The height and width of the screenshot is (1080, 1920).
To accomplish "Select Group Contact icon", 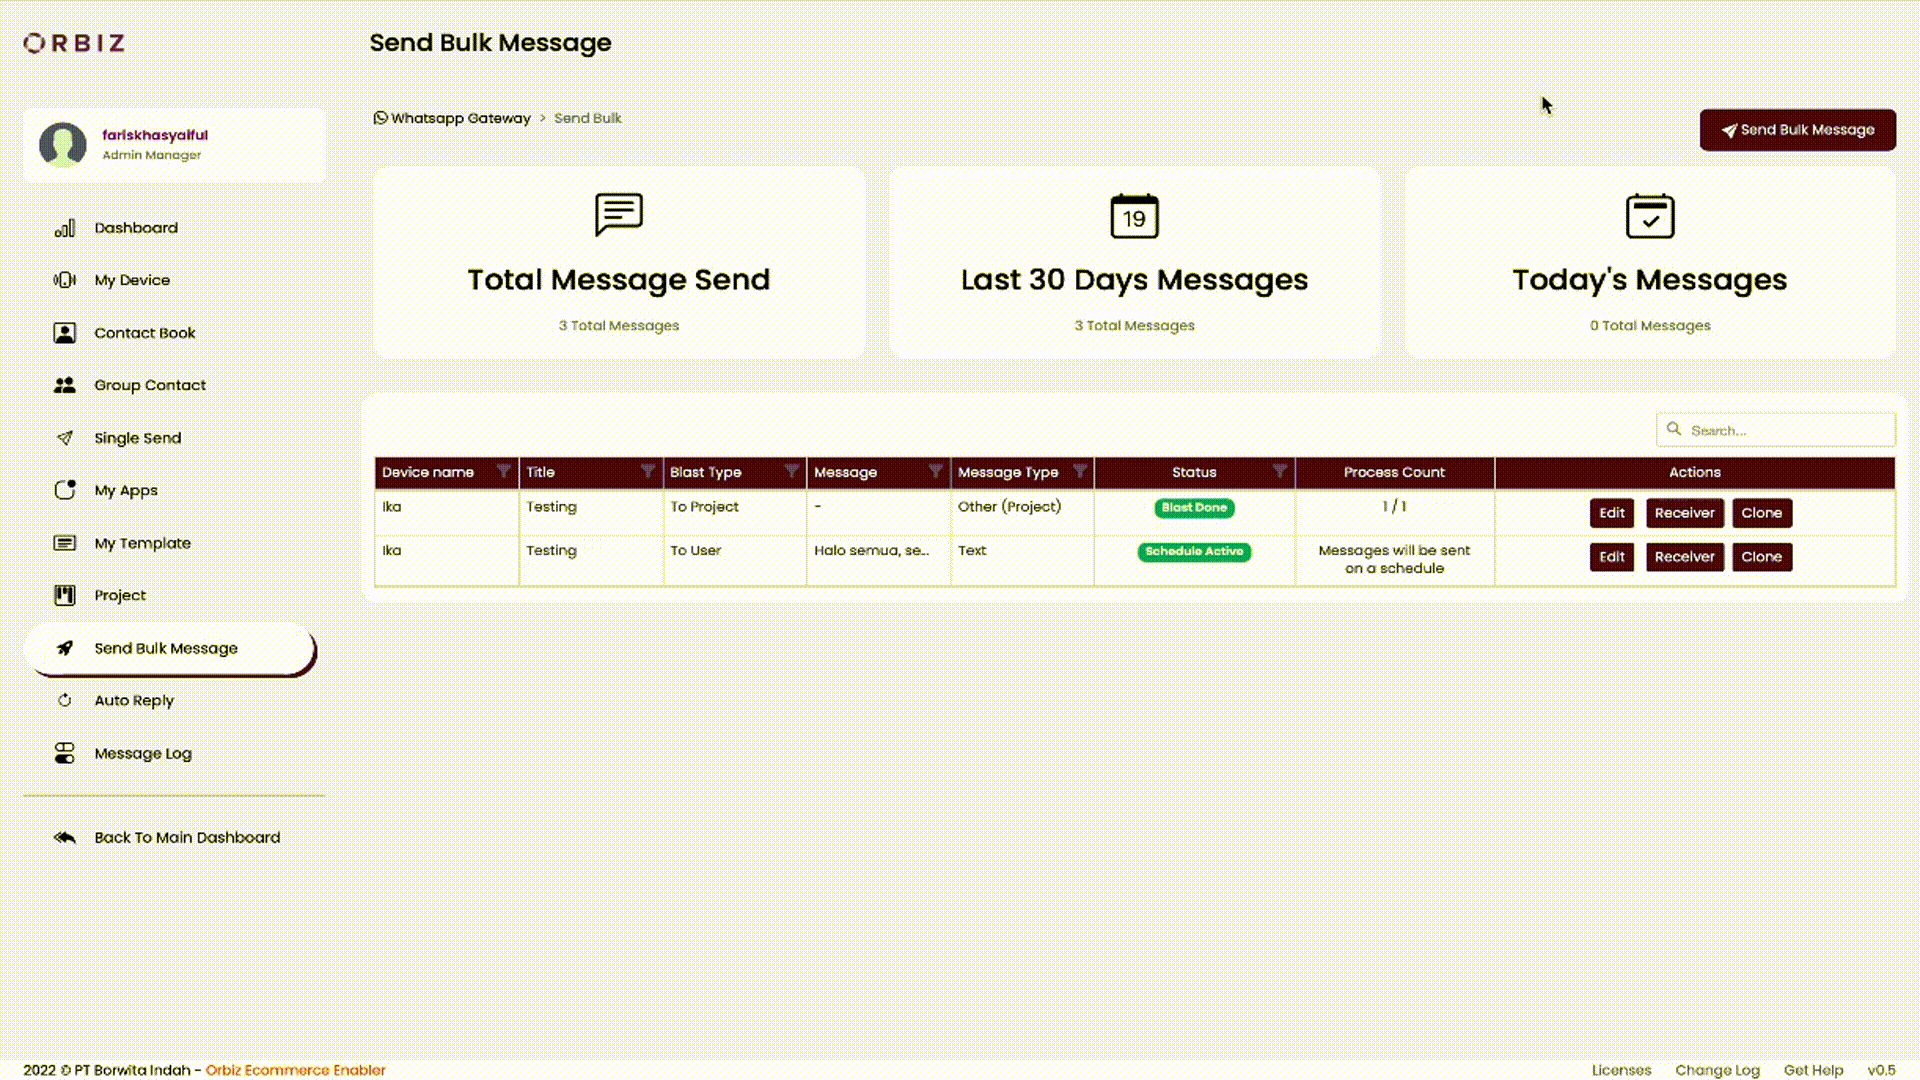I will pyautogui.click(x=65, y=384).
